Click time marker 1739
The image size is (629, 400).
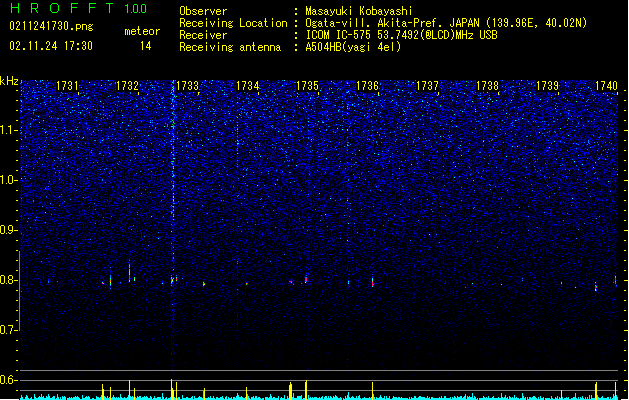548,86
